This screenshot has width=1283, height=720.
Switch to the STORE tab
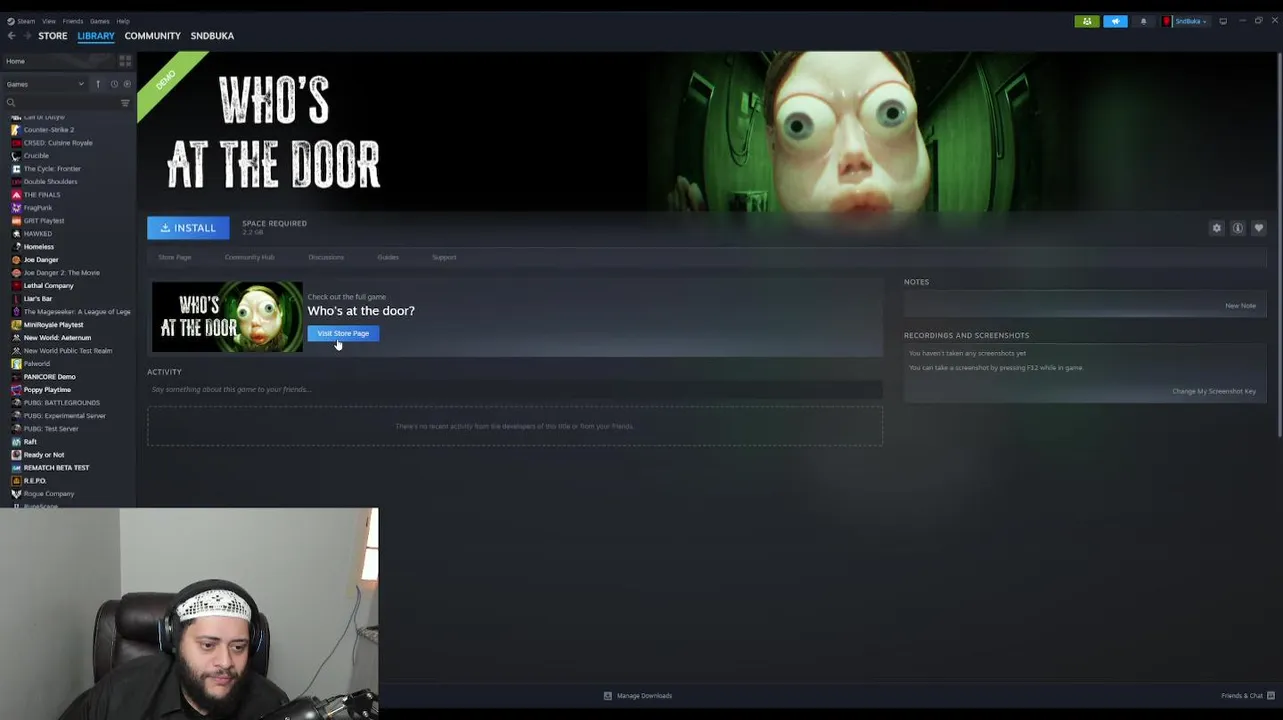point(53,36)
